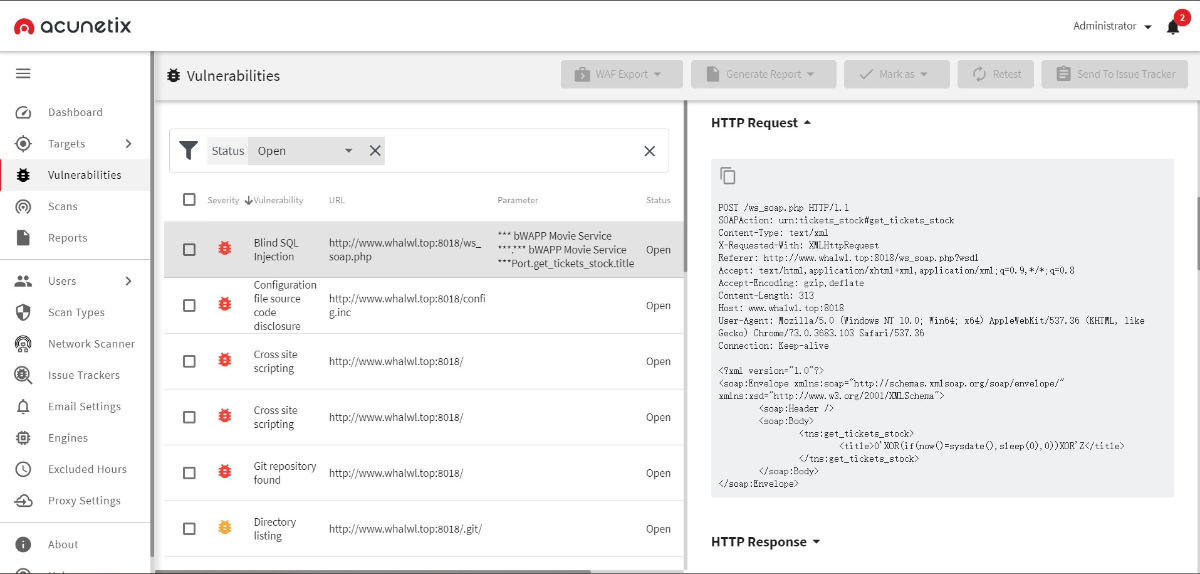Open the Dashboard menu item
The image size is (1200, 574).
tap(75, 112)
